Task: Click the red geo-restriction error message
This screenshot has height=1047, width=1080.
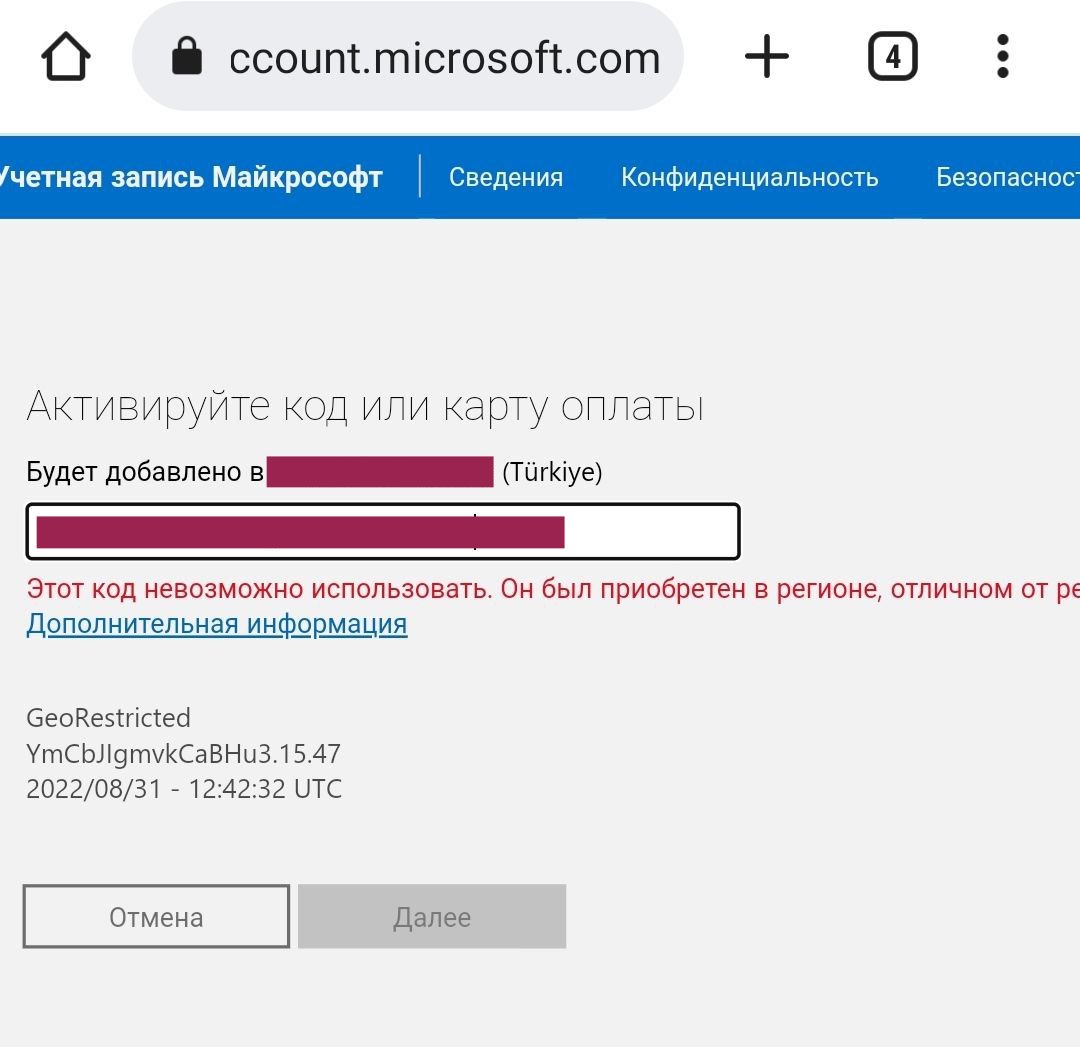Action: [x=552, y=589]
